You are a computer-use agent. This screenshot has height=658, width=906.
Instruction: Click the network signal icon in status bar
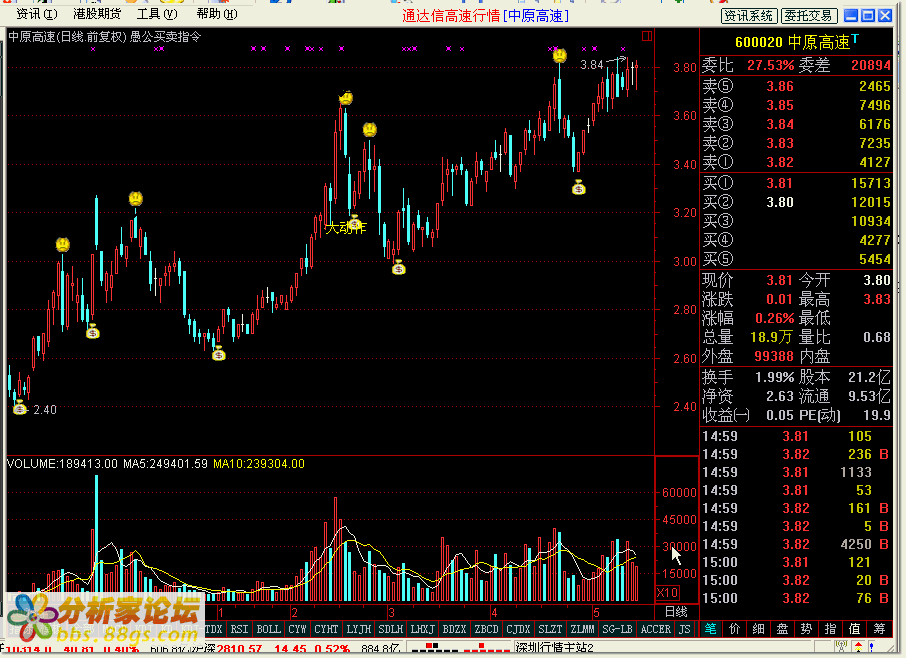point(841,647)
